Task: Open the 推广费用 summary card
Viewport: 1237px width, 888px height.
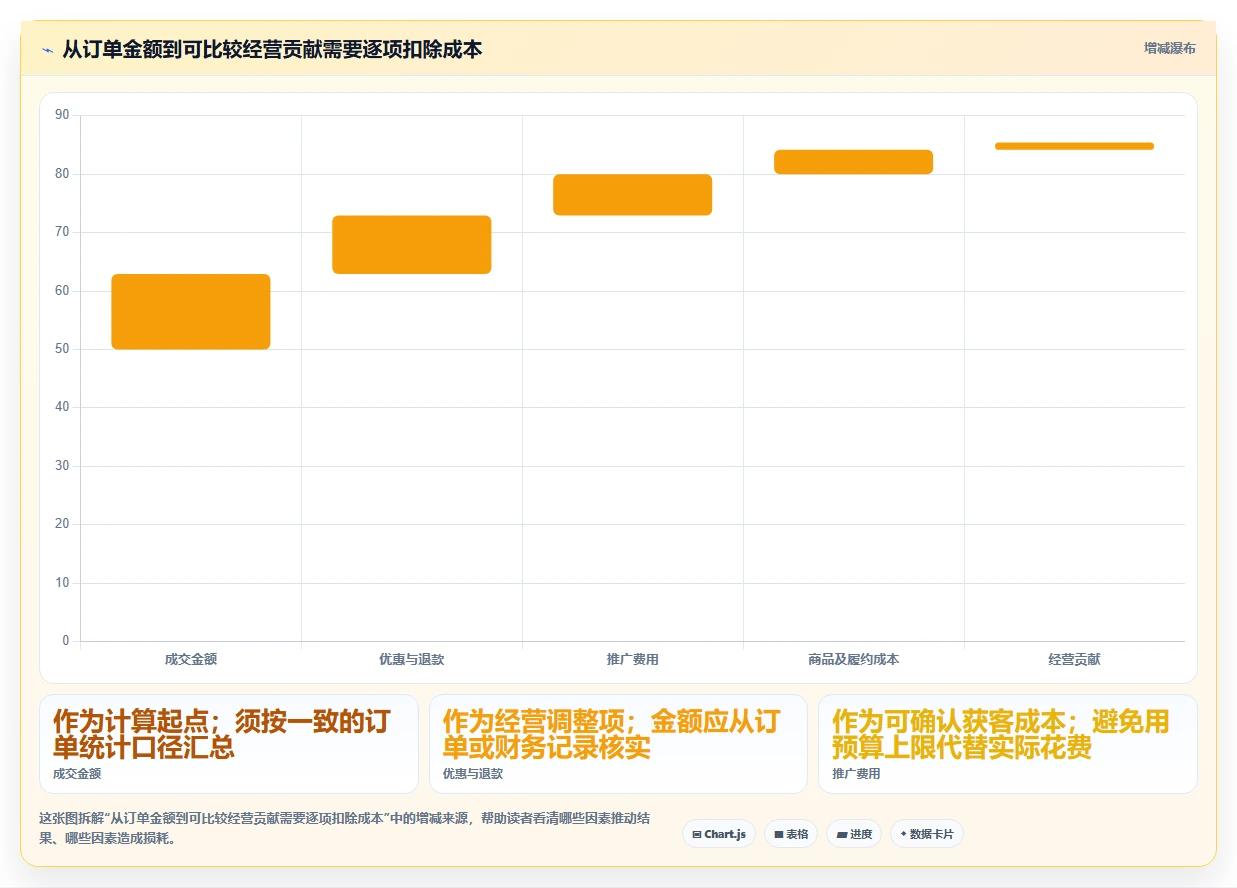Action: coord(1008,744)
